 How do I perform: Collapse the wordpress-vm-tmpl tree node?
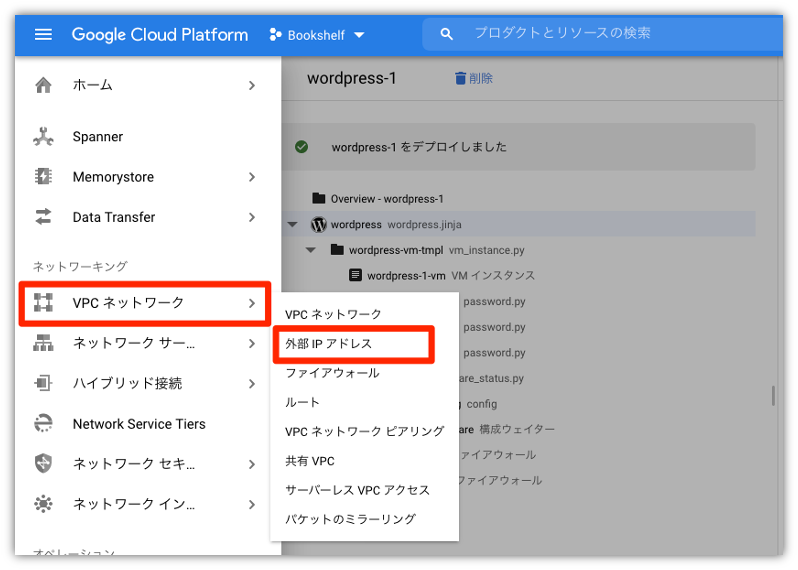[311, 250]
